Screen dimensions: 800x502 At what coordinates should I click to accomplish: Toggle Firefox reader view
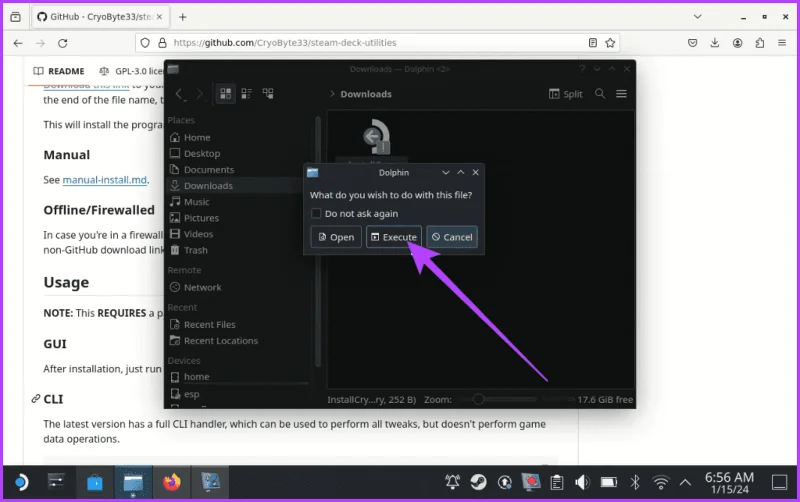[592, 43]
